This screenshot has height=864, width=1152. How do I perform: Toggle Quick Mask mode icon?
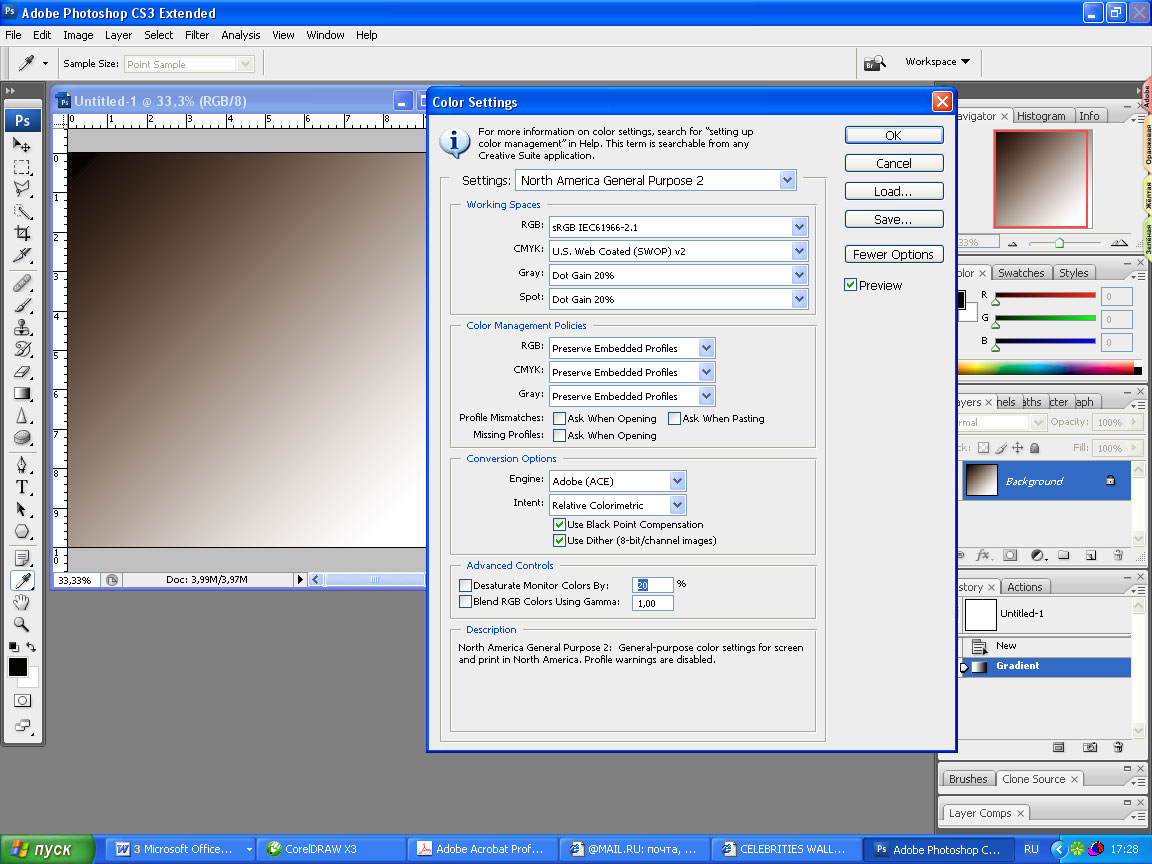[23, 701]
